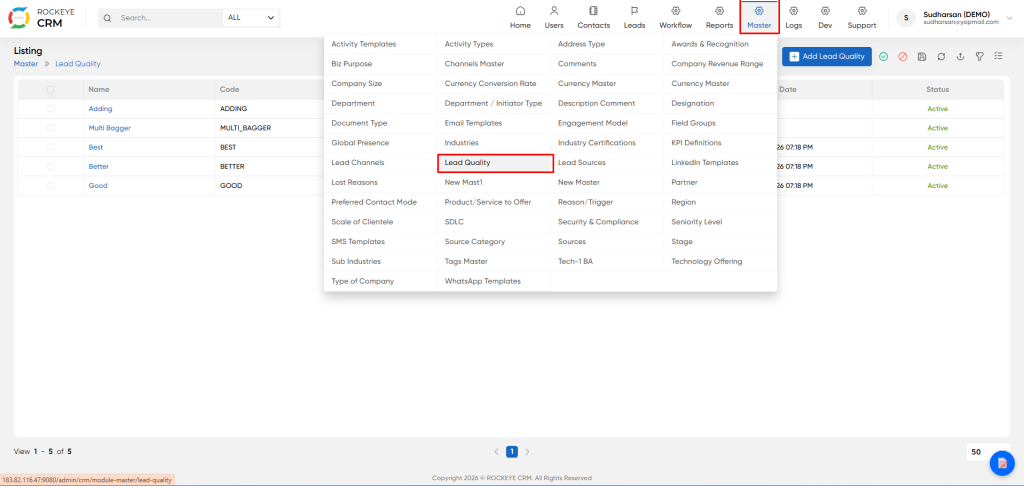Click the refresh listing icon
1024x486 pixels.
(x=941, y=57)
